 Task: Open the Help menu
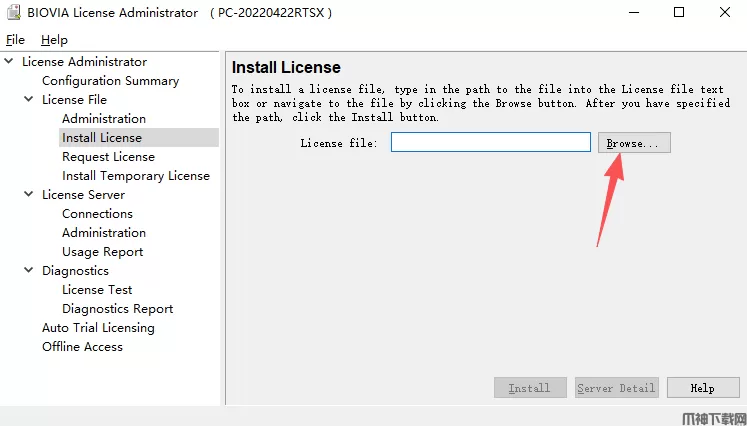coord(54,40)
